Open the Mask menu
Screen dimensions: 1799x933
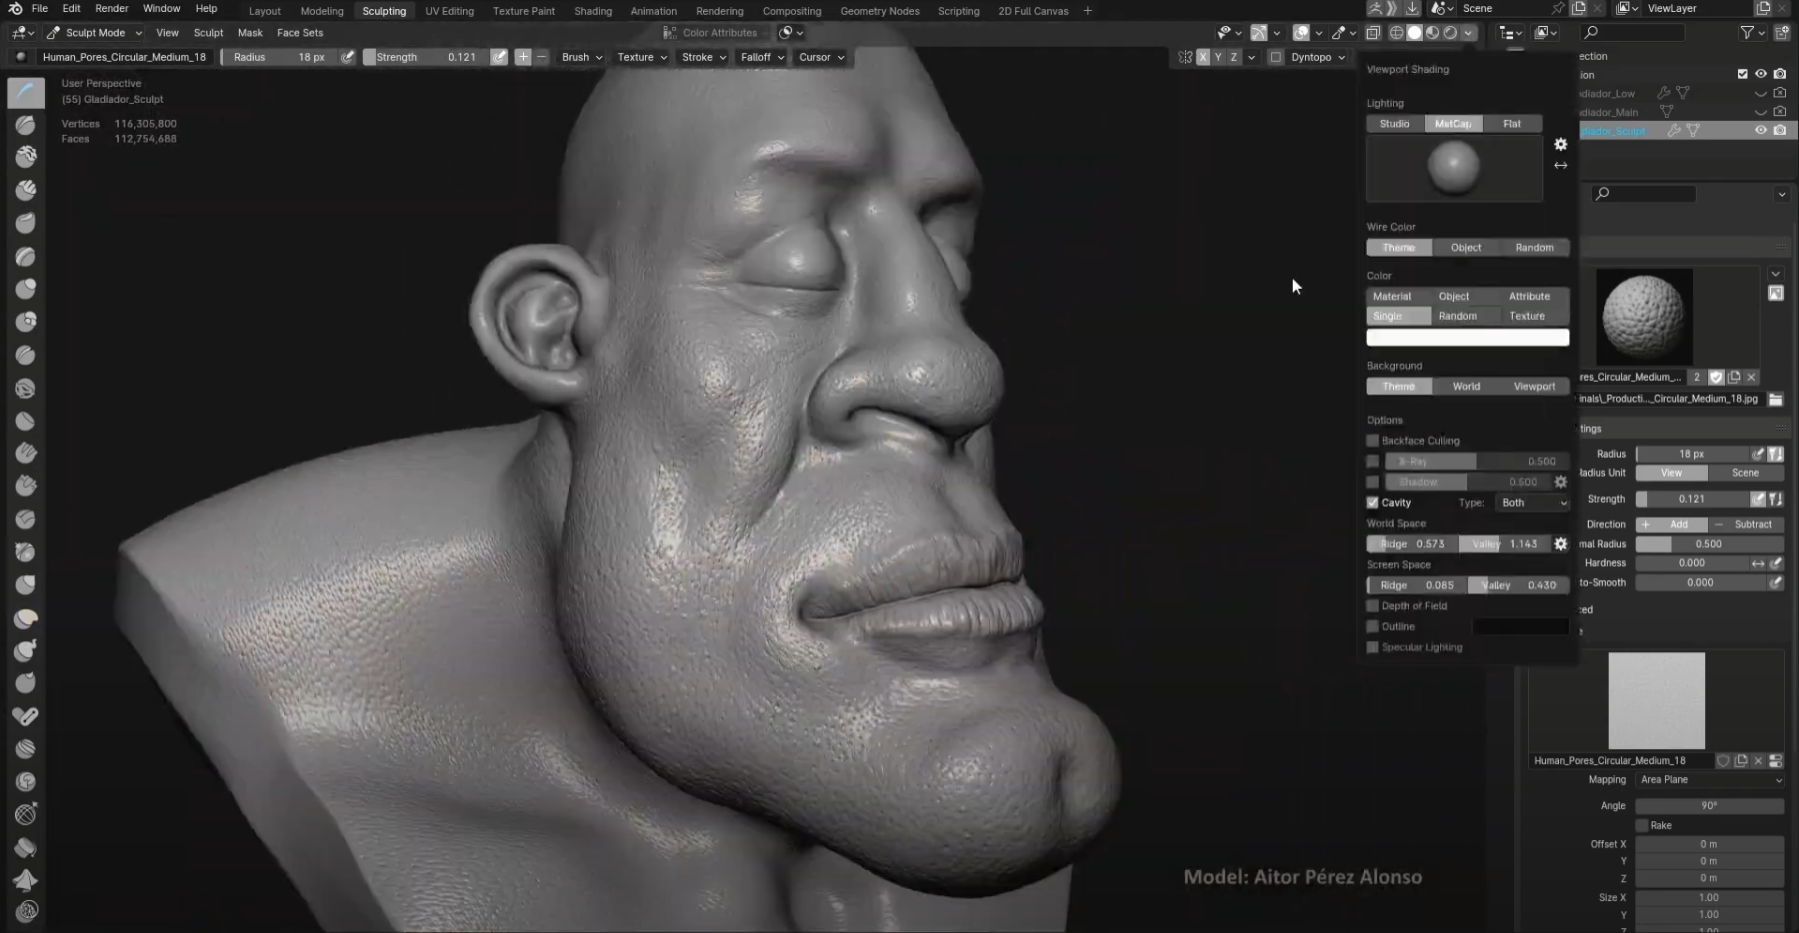[250, 32]
